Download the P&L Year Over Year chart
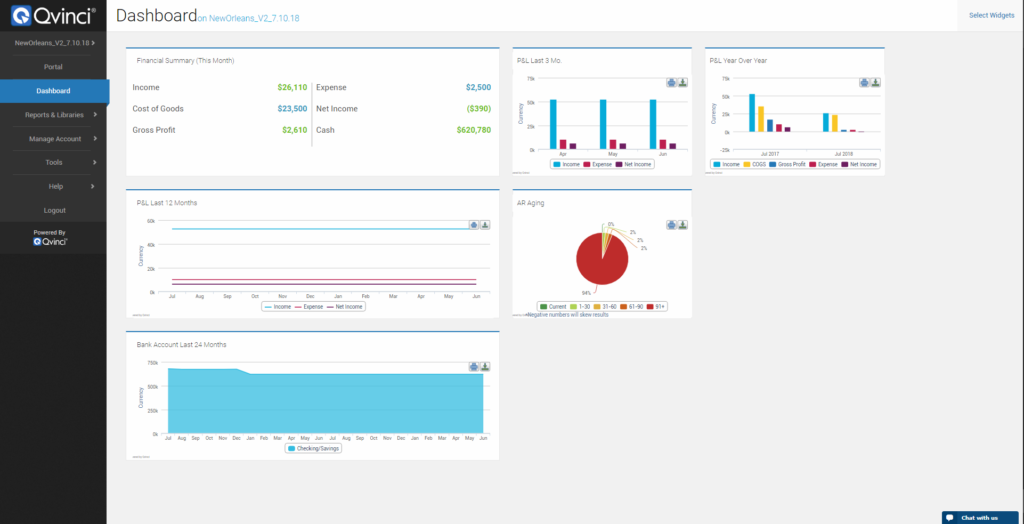1024x524 pixels. click(x=875, y=83)
